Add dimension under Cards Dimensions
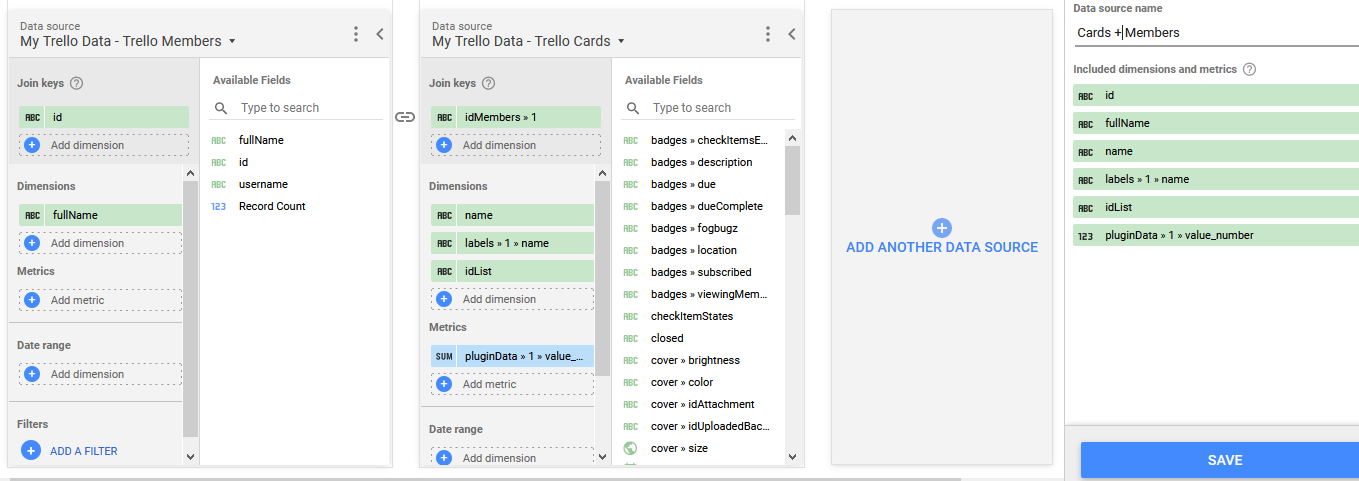The width and height of the screenshot is (1359, 481). (512, 299)
